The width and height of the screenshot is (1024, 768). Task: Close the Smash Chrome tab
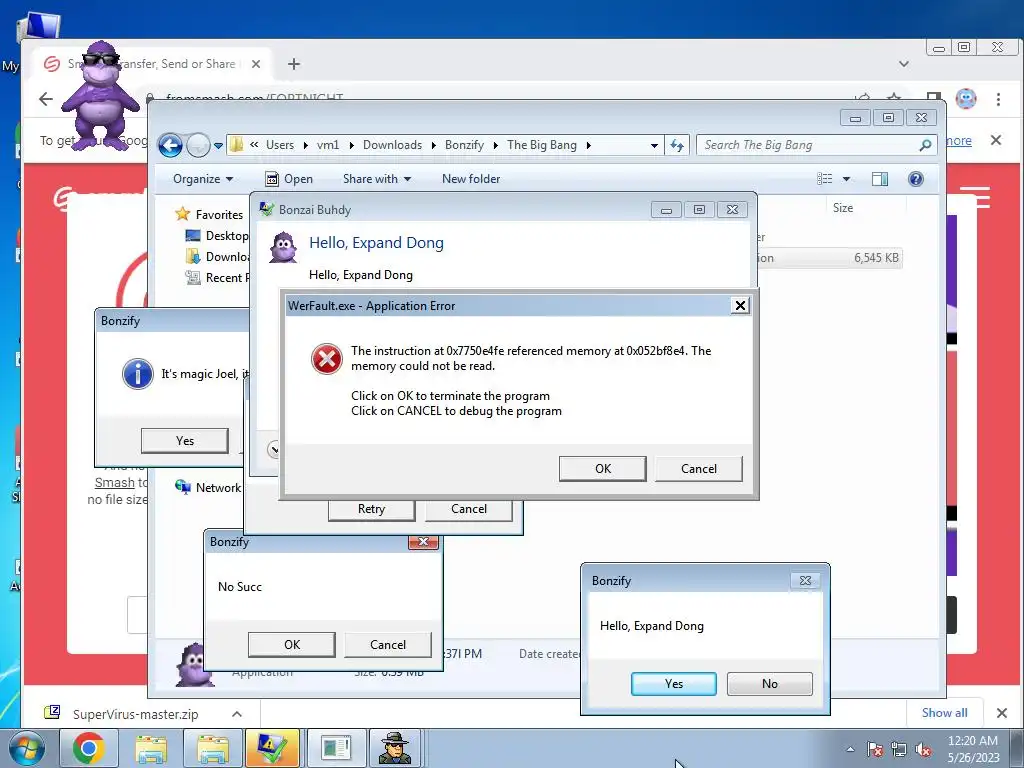tap(256, 64)
